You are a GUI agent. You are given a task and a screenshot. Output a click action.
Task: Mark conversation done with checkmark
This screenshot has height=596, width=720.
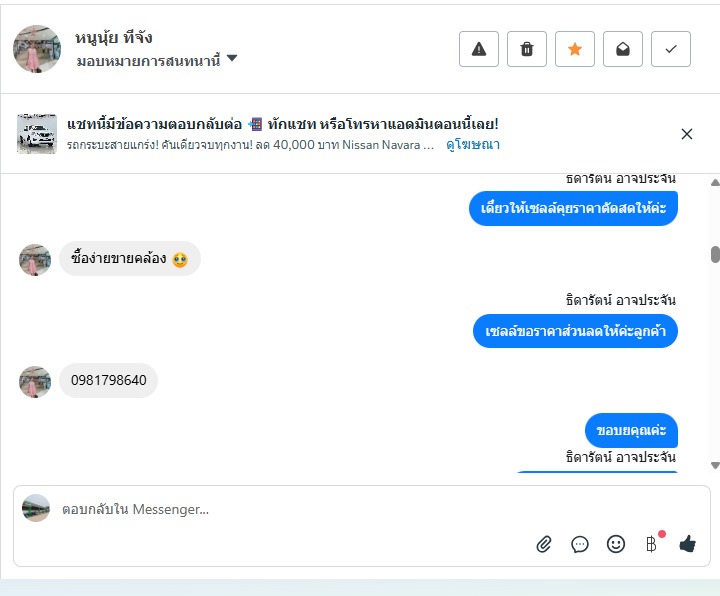[x=671, y=49]
